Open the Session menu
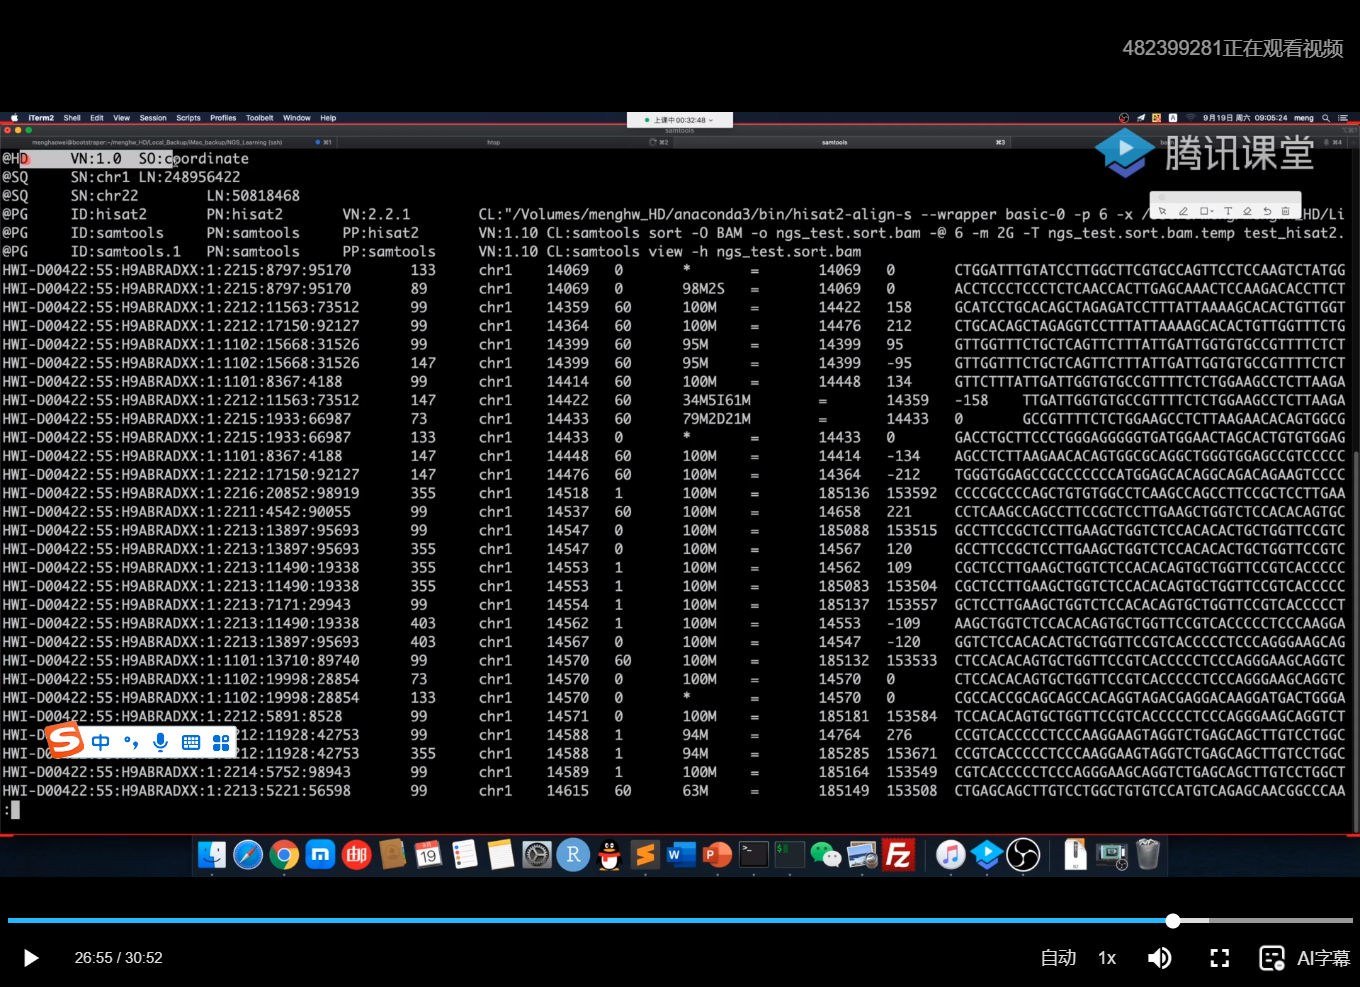Viewport: 1360px width, 987px height. [x=153, y=118]
